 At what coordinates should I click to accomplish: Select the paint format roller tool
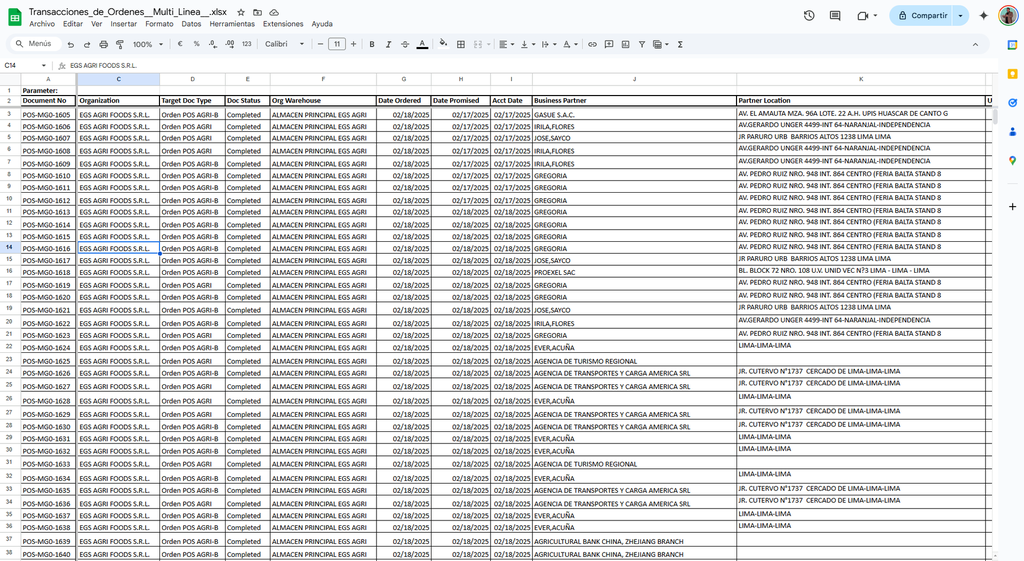(x=120, y=44)
